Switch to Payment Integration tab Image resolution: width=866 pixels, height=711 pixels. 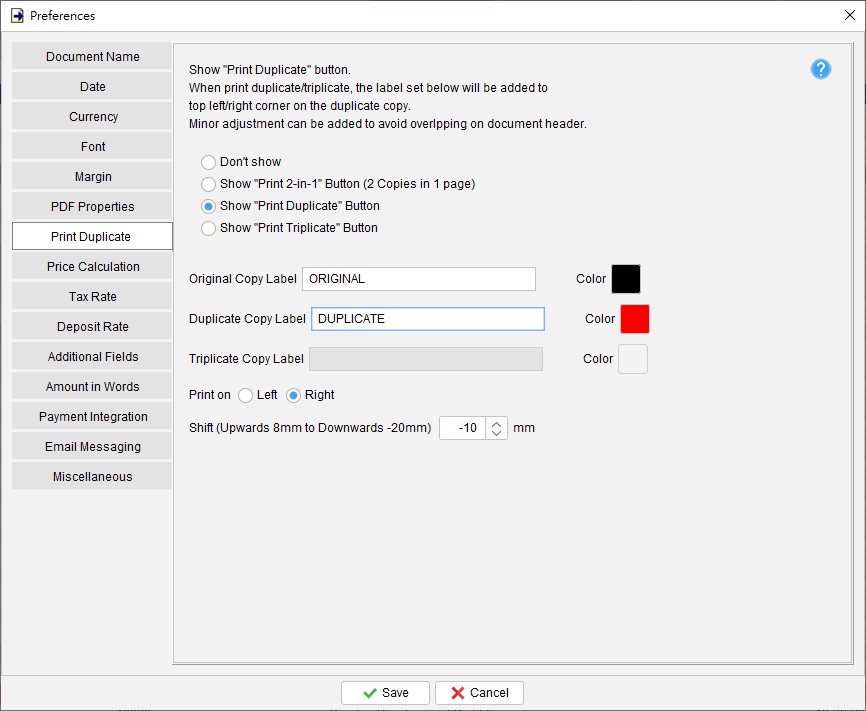(92, 417)
